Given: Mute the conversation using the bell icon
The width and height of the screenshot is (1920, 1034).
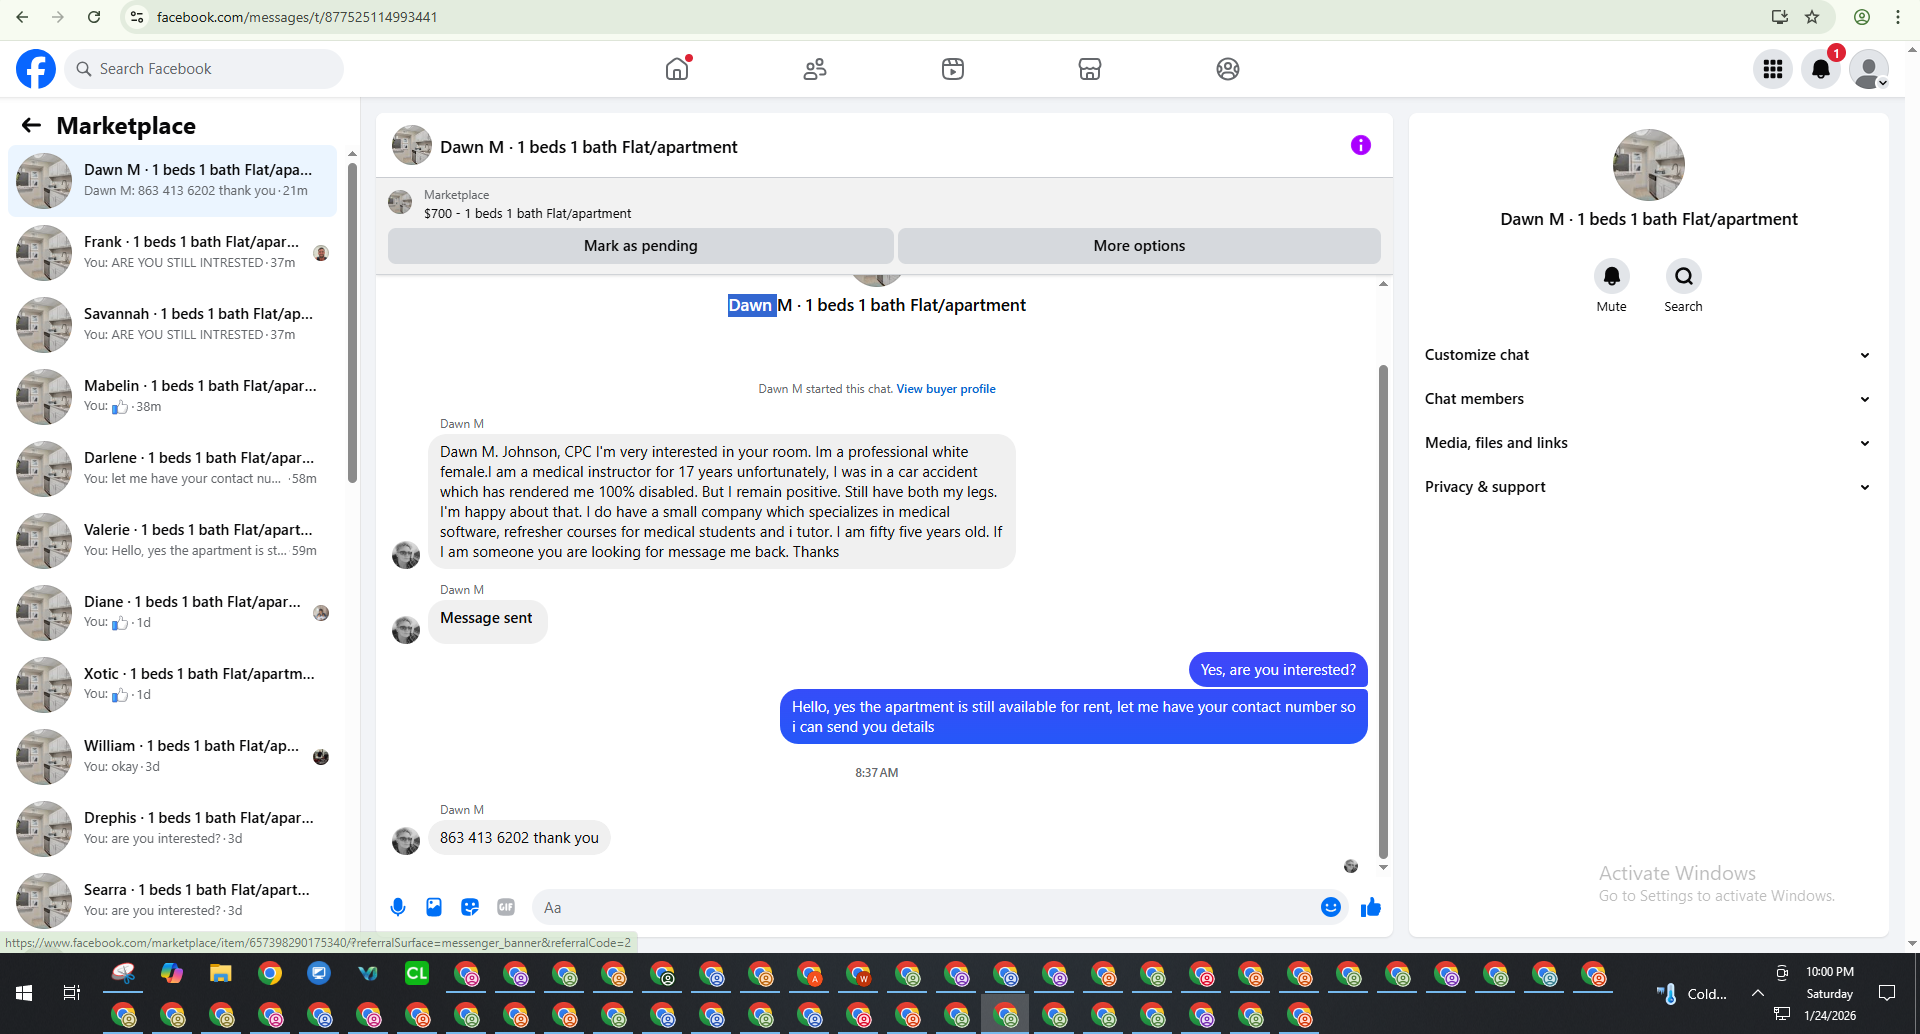Looking at the screenshot, I should click(x=1612, y=276).
